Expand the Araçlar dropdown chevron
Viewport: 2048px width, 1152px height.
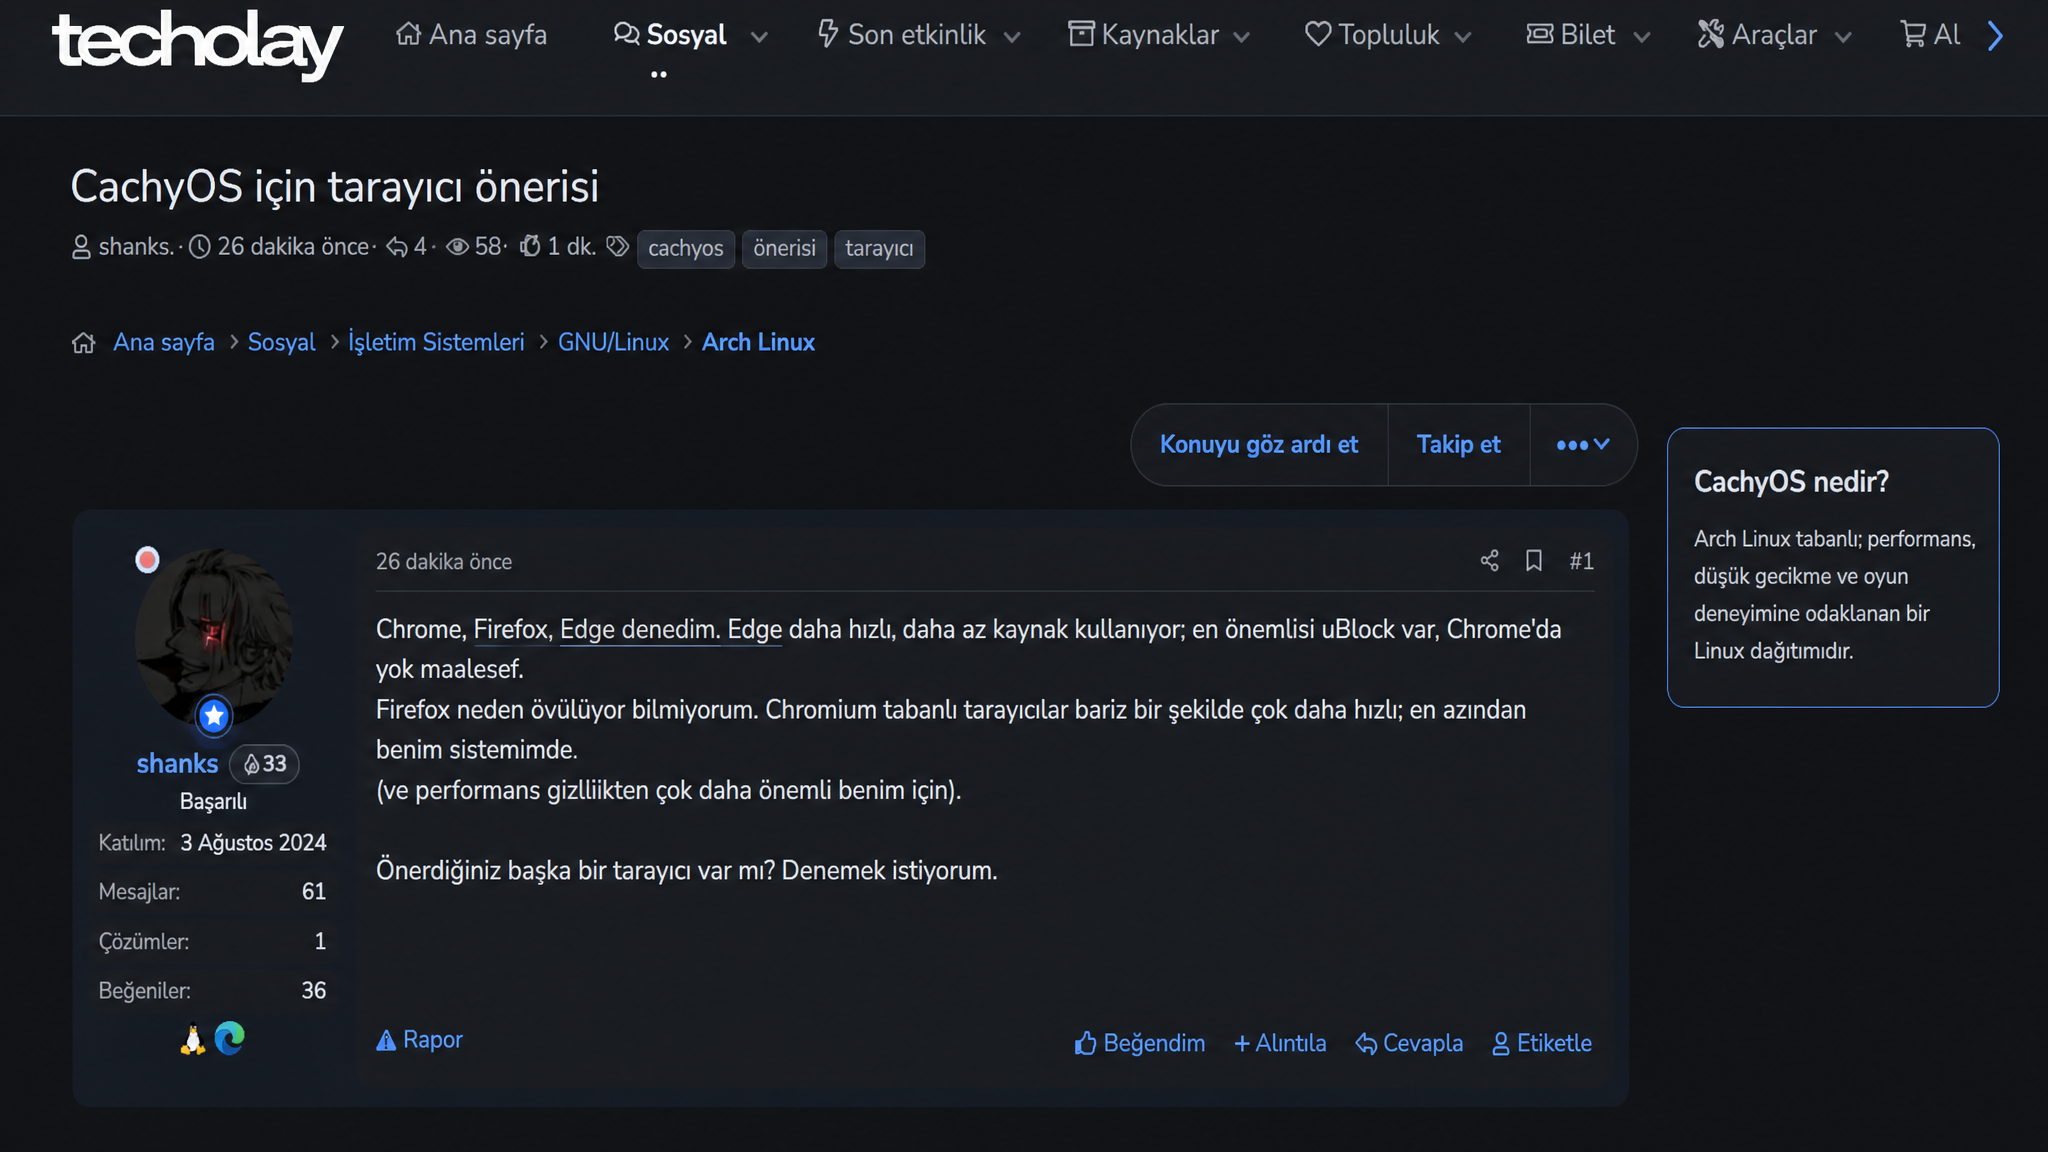1844,37
